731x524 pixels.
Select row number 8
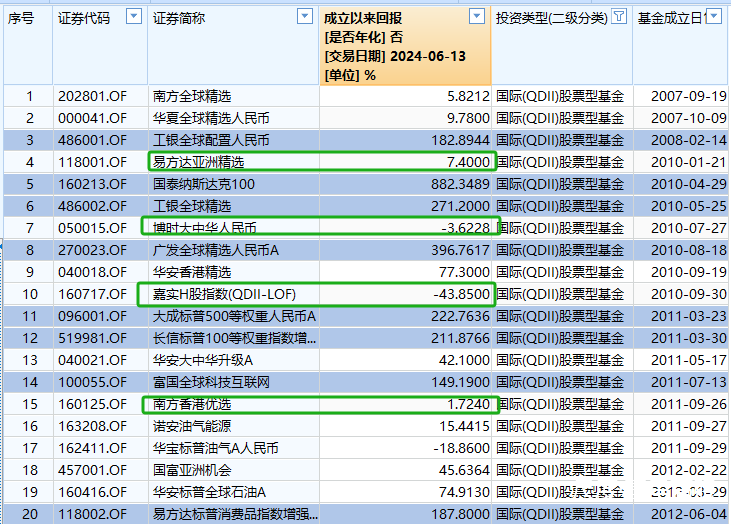(29, 250)
